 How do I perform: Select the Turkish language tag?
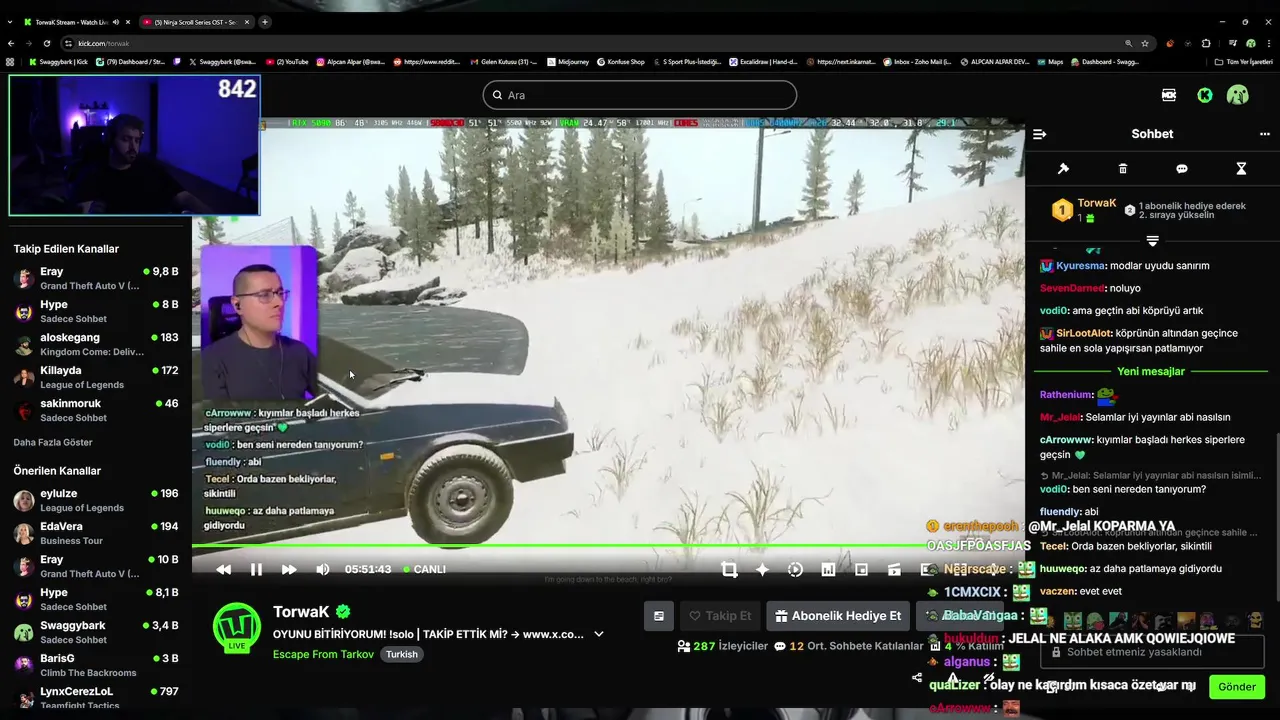[402, 654]
